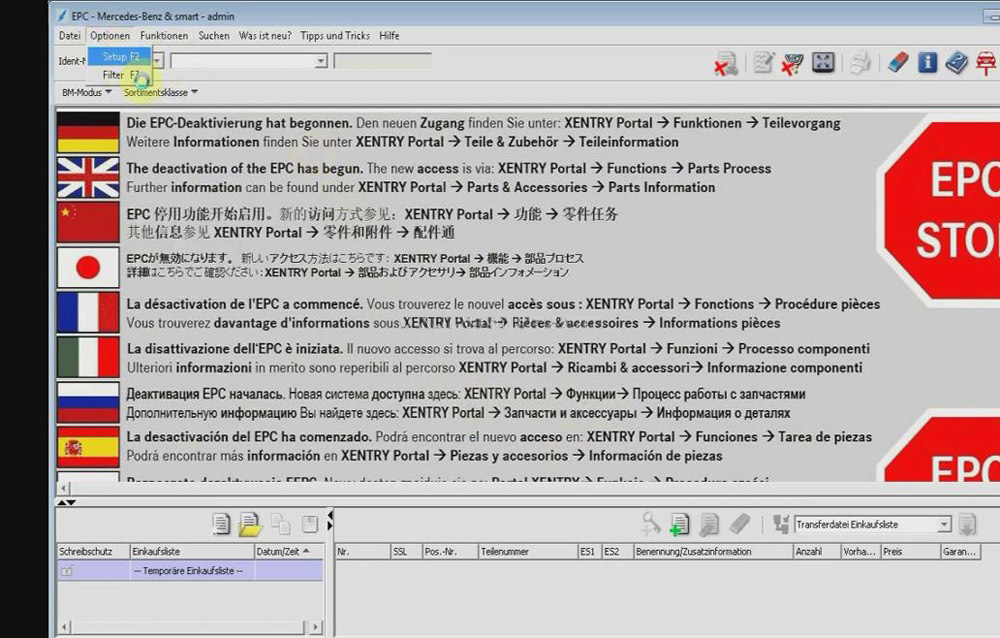Open the Hilfe menu

389,36
